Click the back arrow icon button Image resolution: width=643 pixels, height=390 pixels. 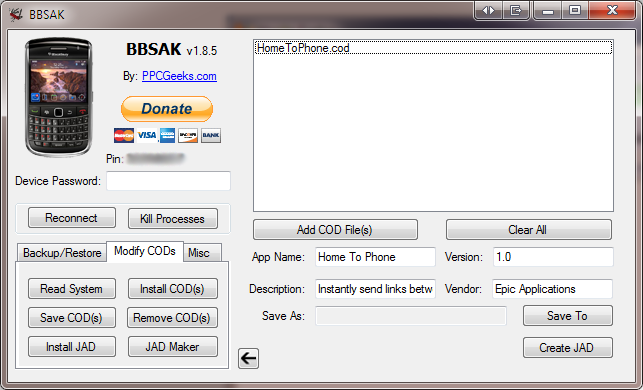click(x=248, y=358)
